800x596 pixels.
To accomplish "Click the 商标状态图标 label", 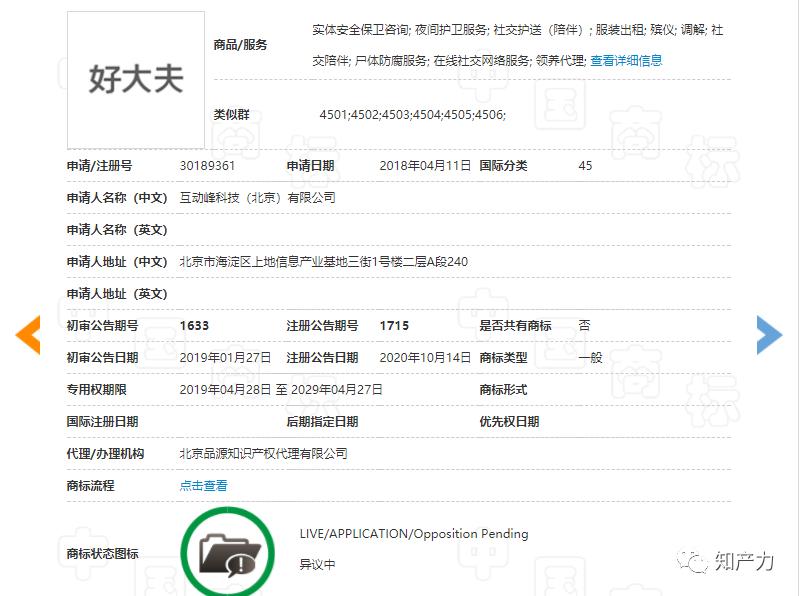I will [x=103, y=554].
